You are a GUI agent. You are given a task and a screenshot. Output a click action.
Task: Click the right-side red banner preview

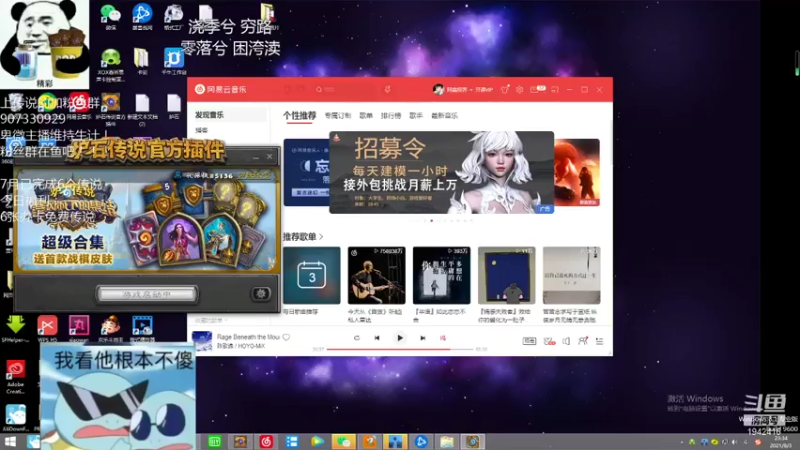(577, 172)
